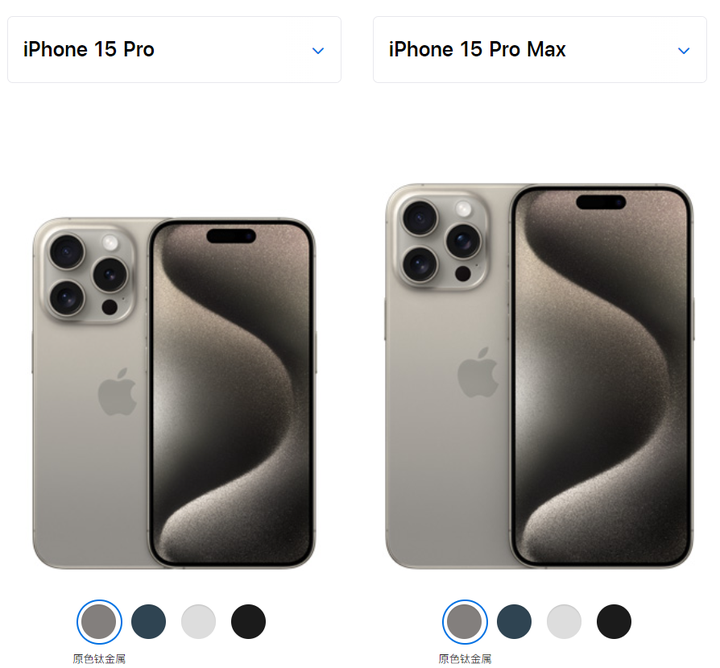The width and height of the screenshot is (720, 668).
Task: Open the iPhone 15 Pro model selector box
Action: coord(174,50)
